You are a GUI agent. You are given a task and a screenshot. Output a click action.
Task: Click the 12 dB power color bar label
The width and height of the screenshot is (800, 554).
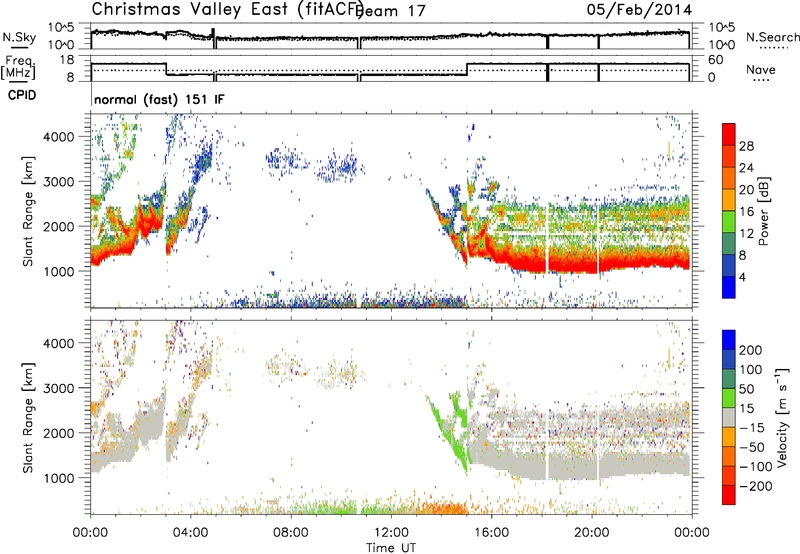pyautogui.click(x=746, y=234)
